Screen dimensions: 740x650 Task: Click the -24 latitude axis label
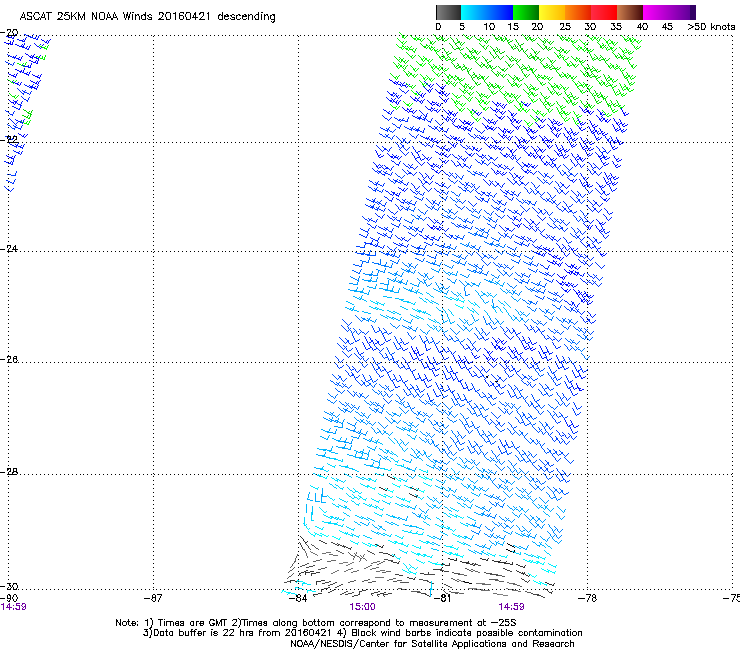(x=9, y=248)
